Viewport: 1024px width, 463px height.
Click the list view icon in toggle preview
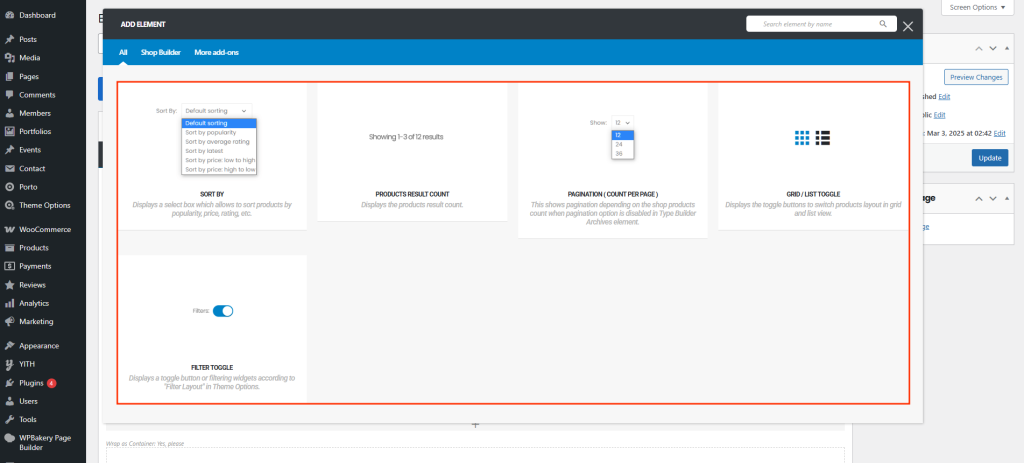coord(824,138)
